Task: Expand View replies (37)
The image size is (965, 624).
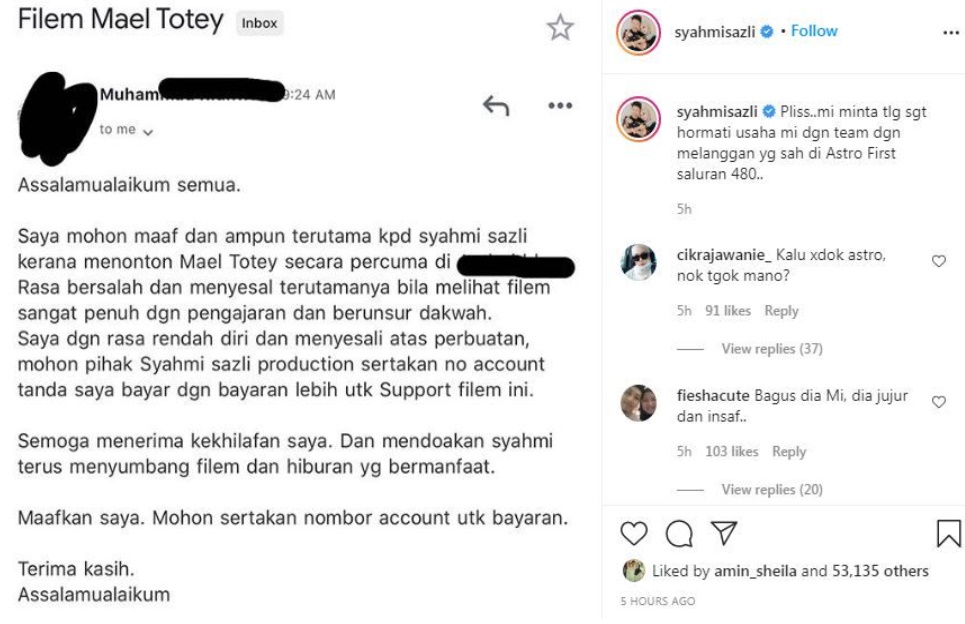Action: (x=772, y=349)
